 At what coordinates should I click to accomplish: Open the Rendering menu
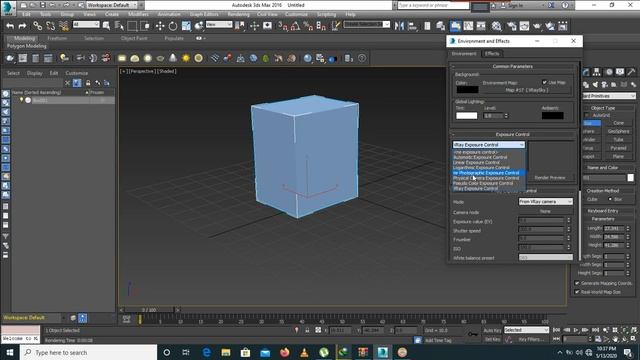coord(238,14)
